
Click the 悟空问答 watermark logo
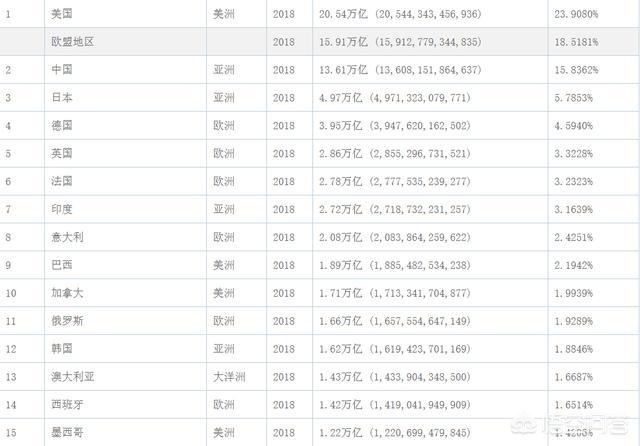[569, 426]
